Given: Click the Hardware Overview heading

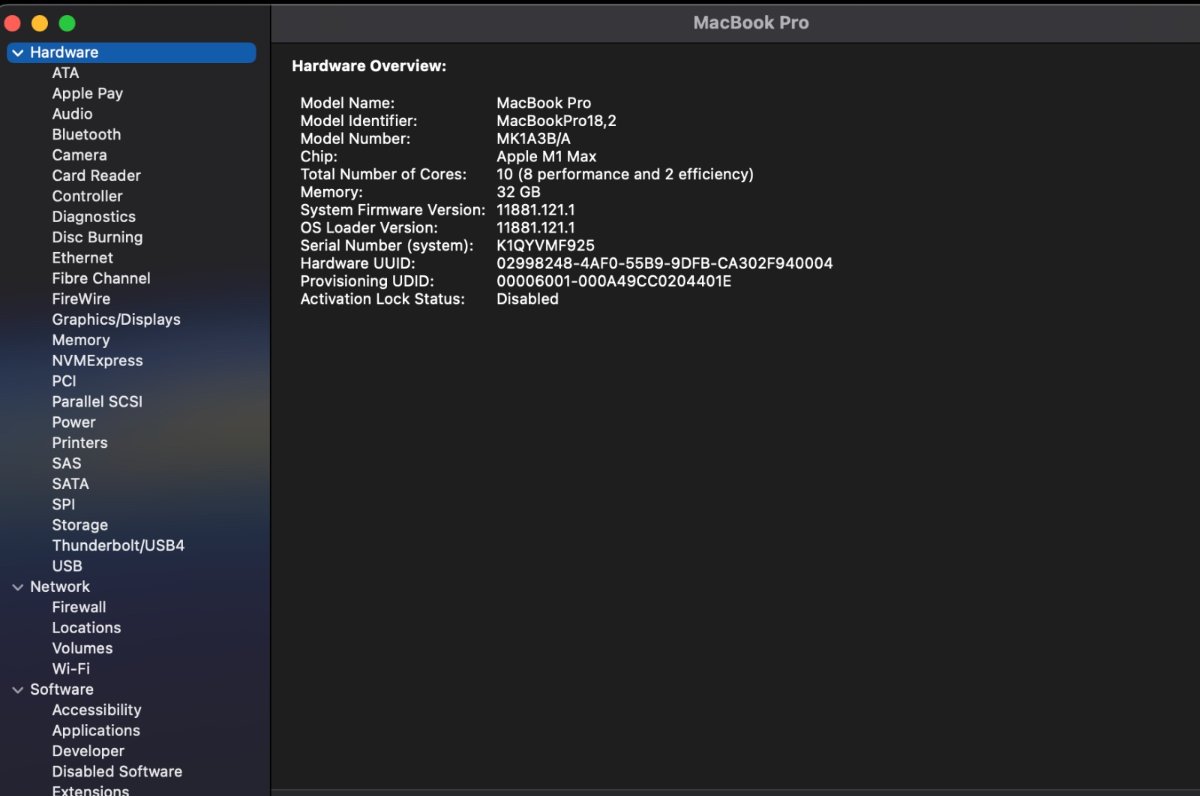Looking at the screenshot, I should 369,67.
